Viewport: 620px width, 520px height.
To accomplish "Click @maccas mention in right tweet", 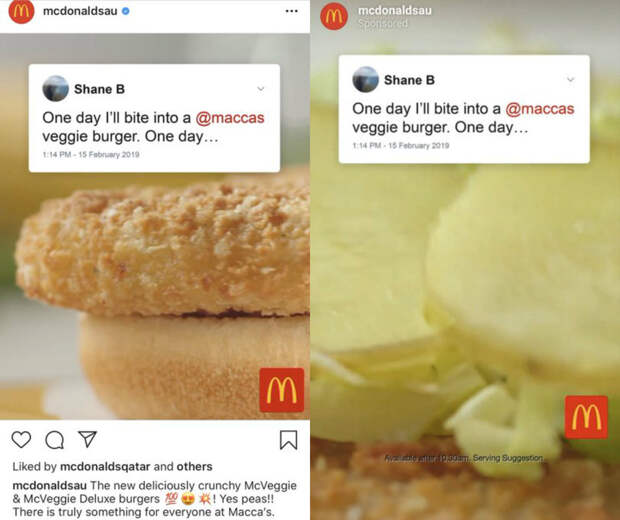I will pos(540,109).
